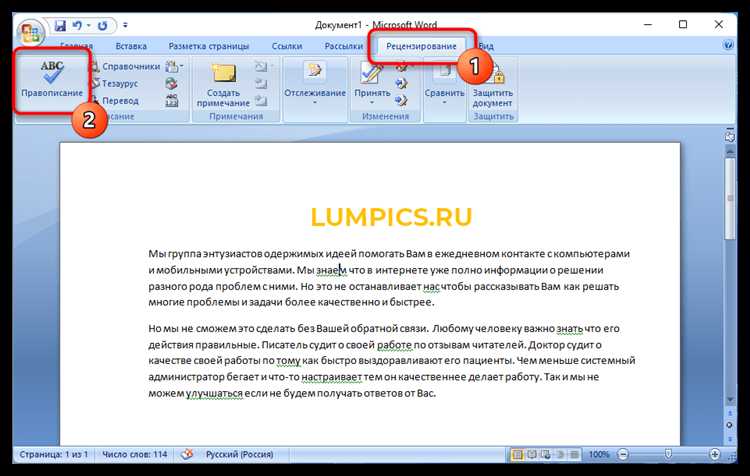The height and width of the screenshot is (476, 750).
Task: Open the Undo history dropdown arrow
Action: pos(88,25)
